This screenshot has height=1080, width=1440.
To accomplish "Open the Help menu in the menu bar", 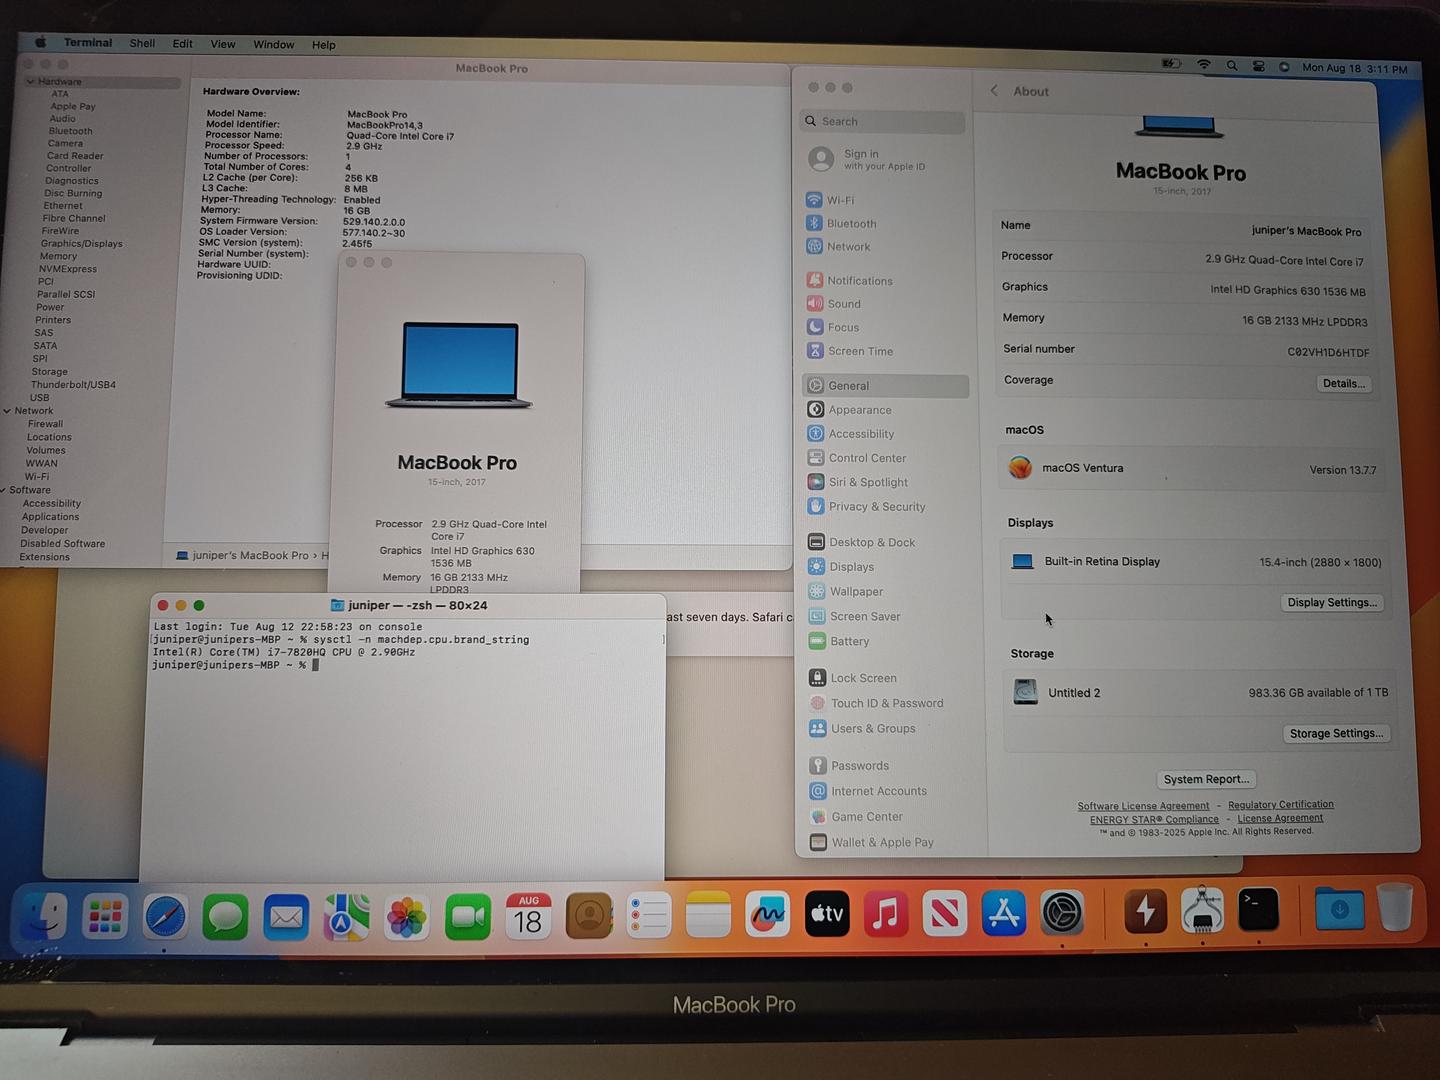I will pos(324,45).
